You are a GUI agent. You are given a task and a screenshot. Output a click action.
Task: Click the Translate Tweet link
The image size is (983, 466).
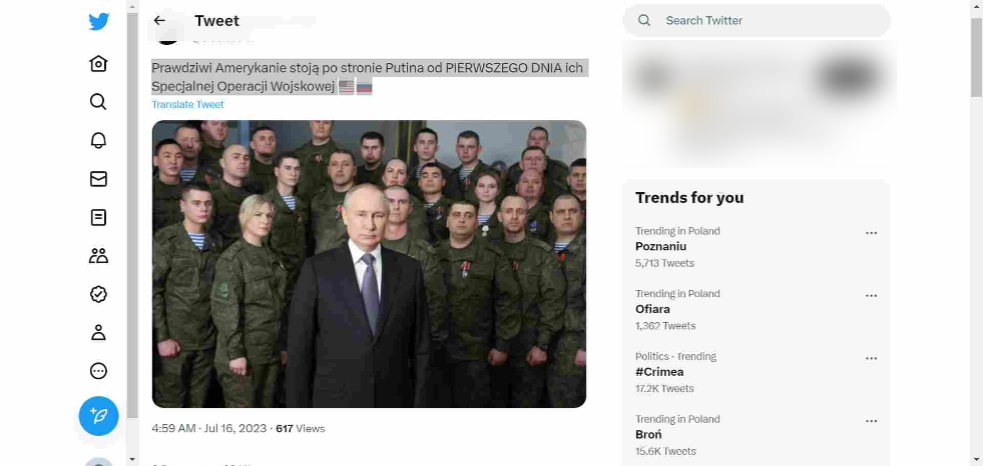[x=187, y=105]
